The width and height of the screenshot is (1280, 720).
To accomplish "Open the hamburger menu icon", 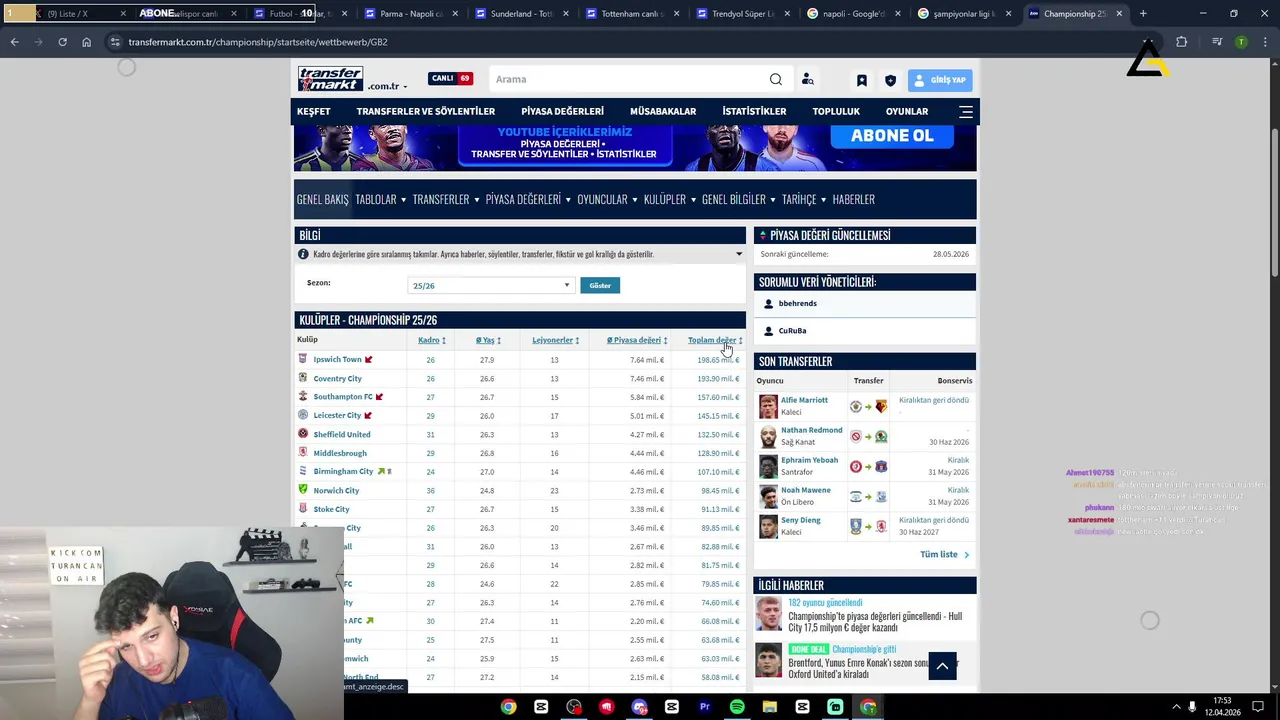I will (x=966, y=112).
